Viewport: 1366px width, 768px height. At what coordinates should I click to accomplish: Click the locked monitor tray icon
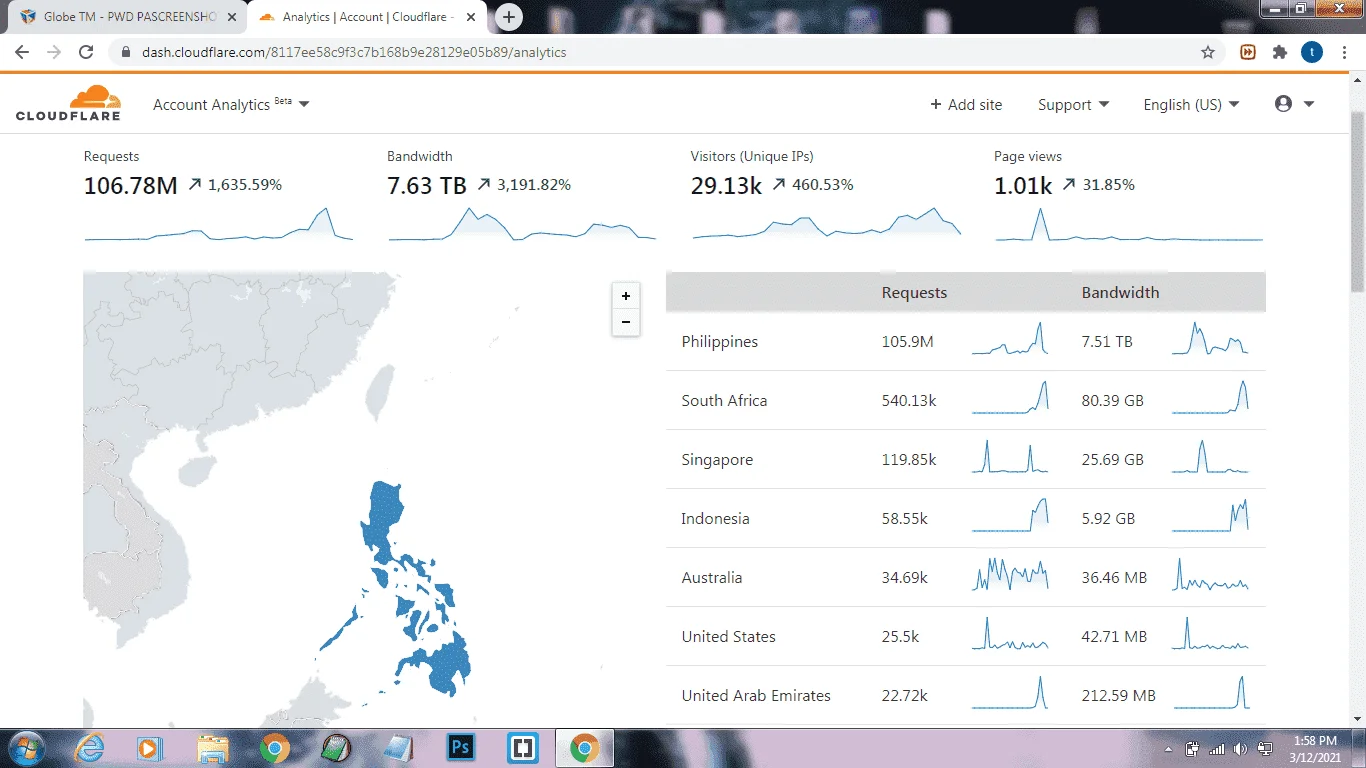(1265, 749)
